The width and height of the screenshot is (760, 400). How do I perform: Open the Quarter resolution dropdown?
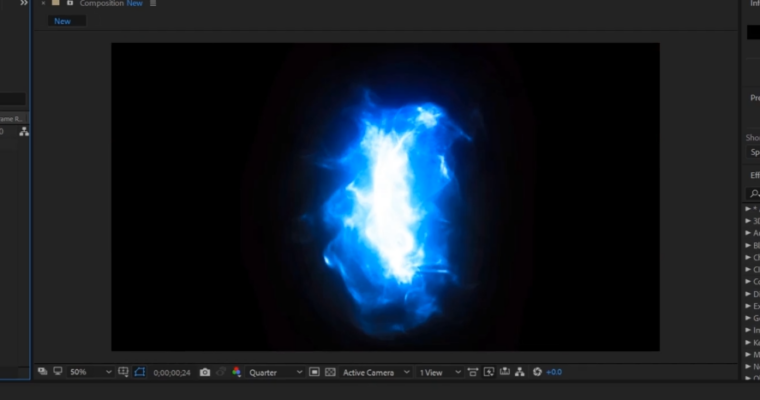point(275,372)
